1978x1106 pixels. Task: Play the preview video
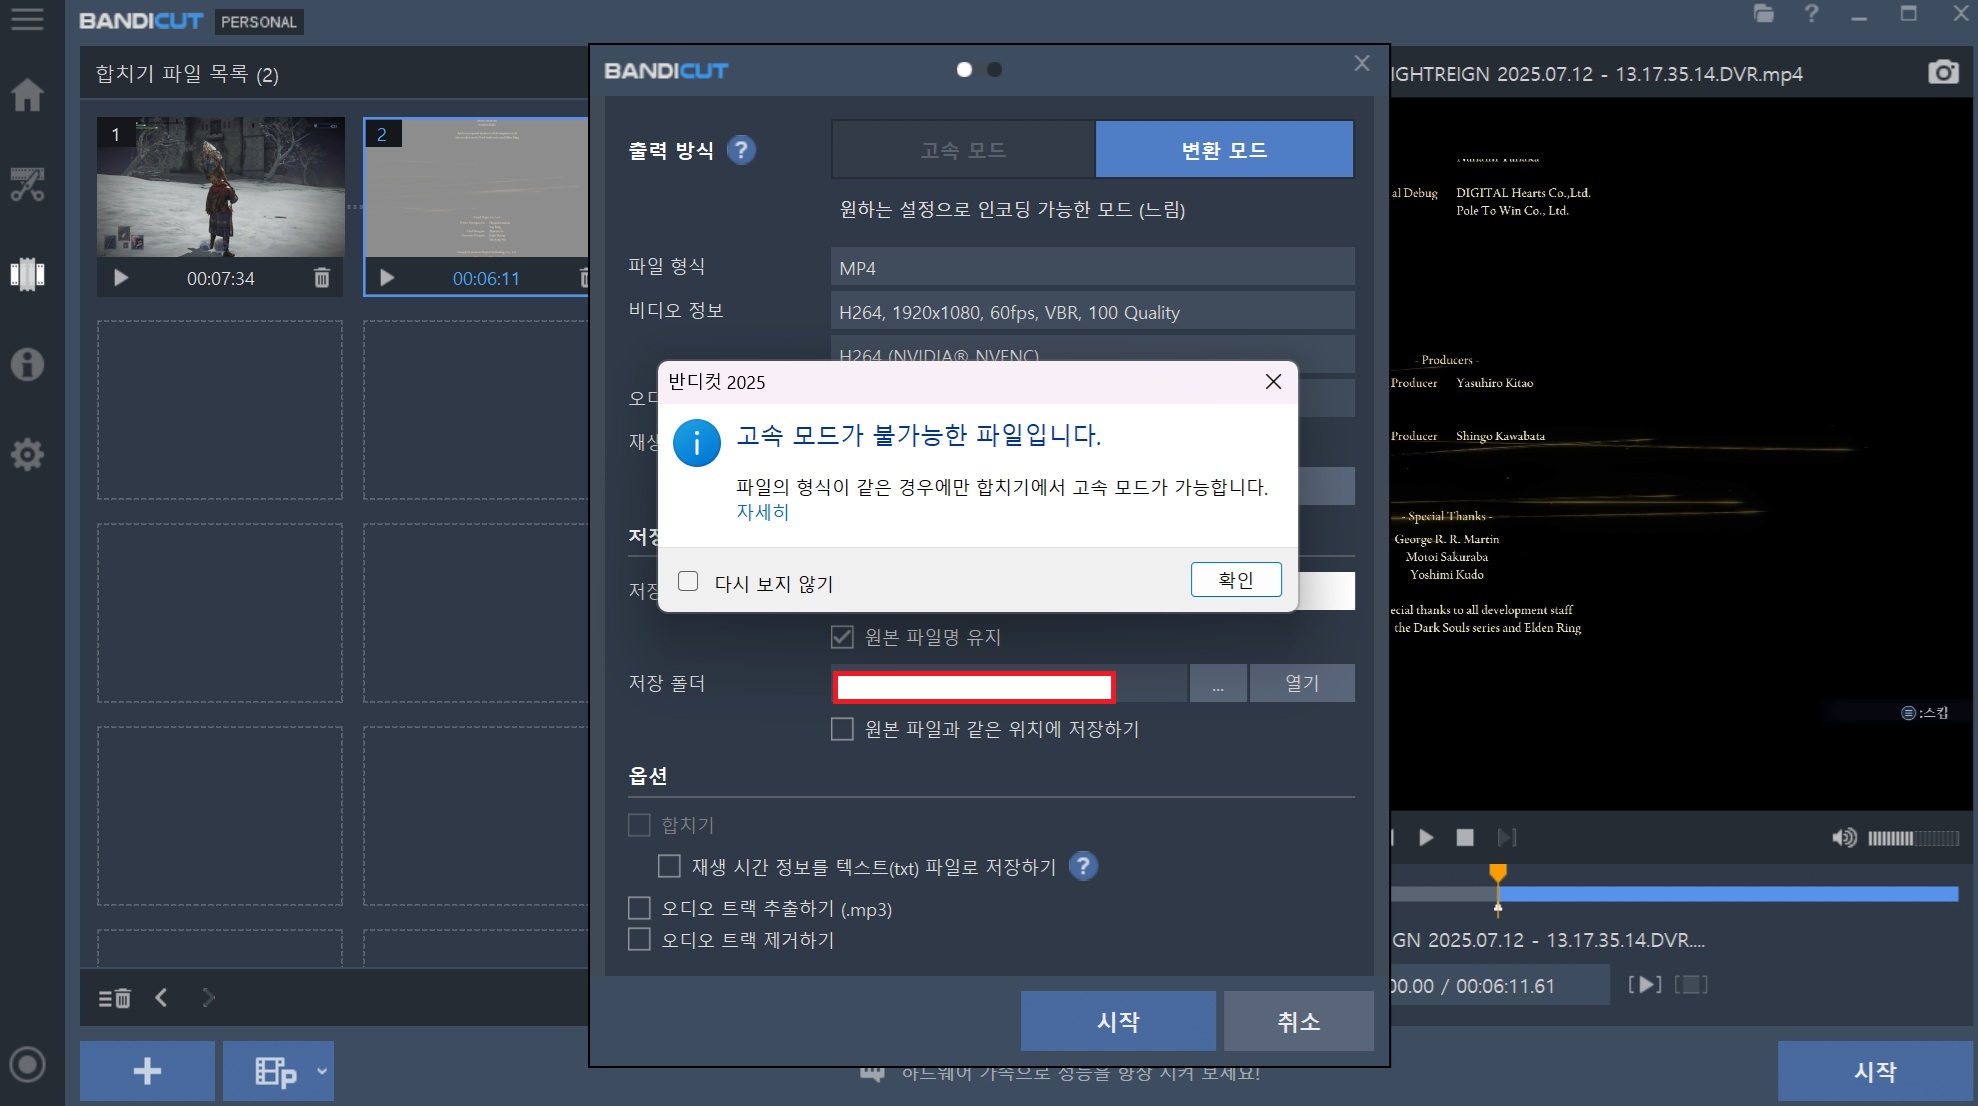[x=1426, y=837]
